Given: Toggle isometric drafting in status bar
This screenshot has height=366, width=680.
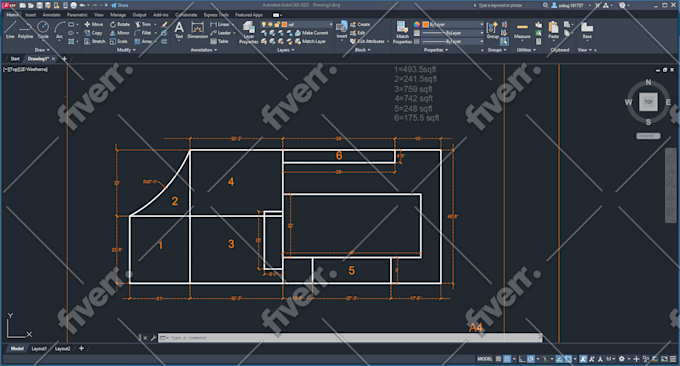Looking at the screenshot, I should (x=545, y=359).
